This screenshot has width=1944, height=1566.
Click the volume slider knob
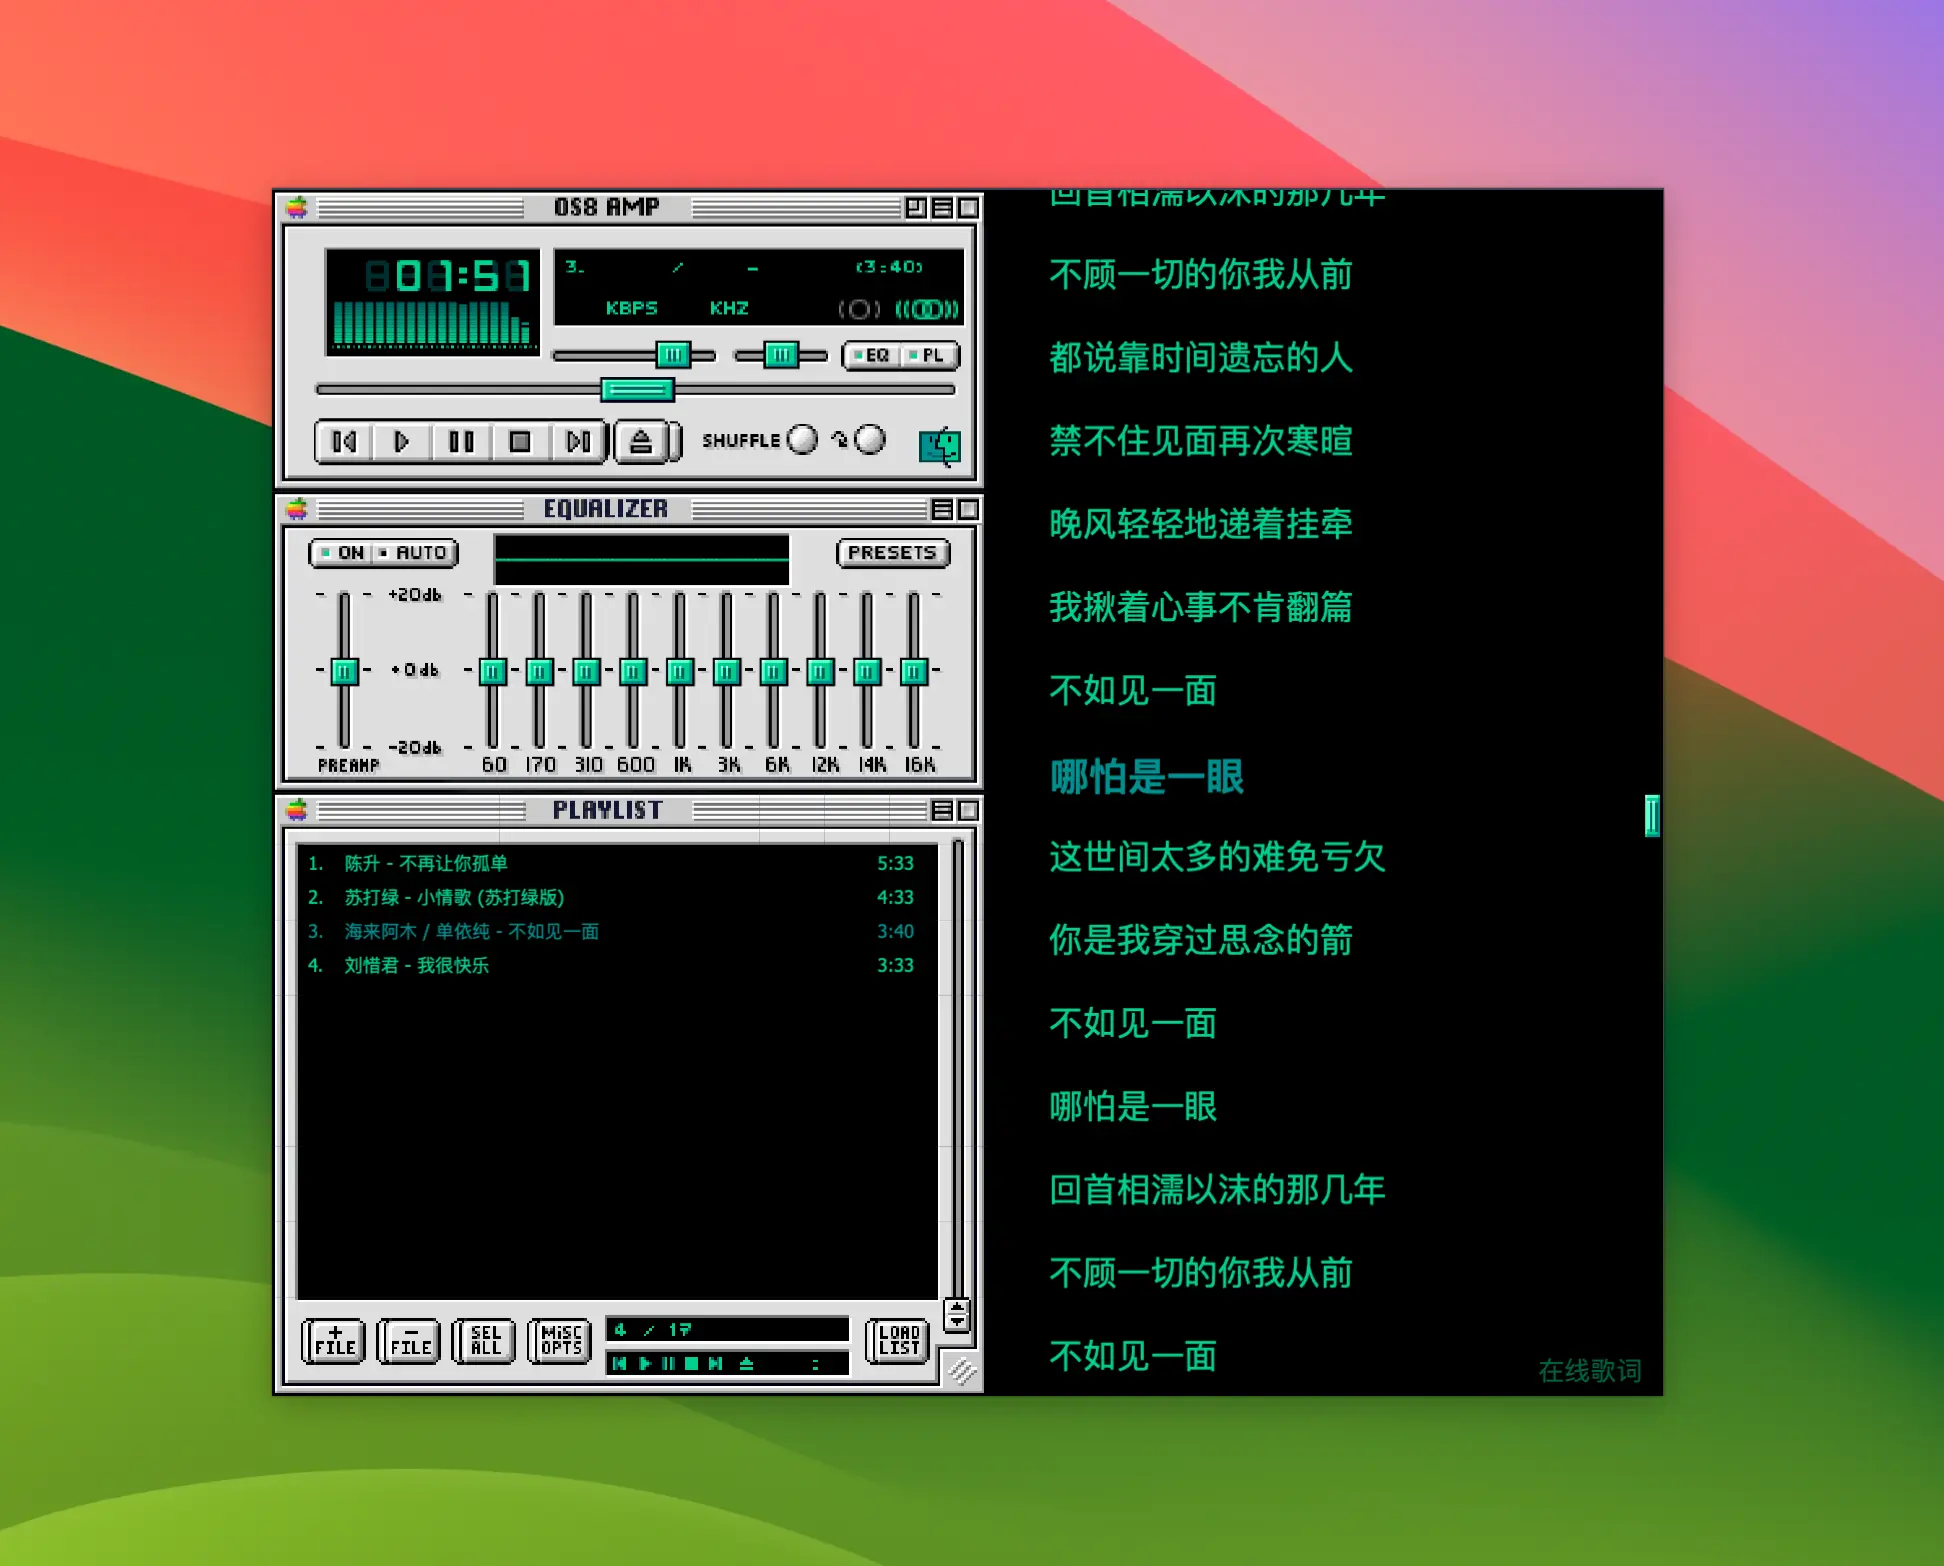tap(673, 354)
